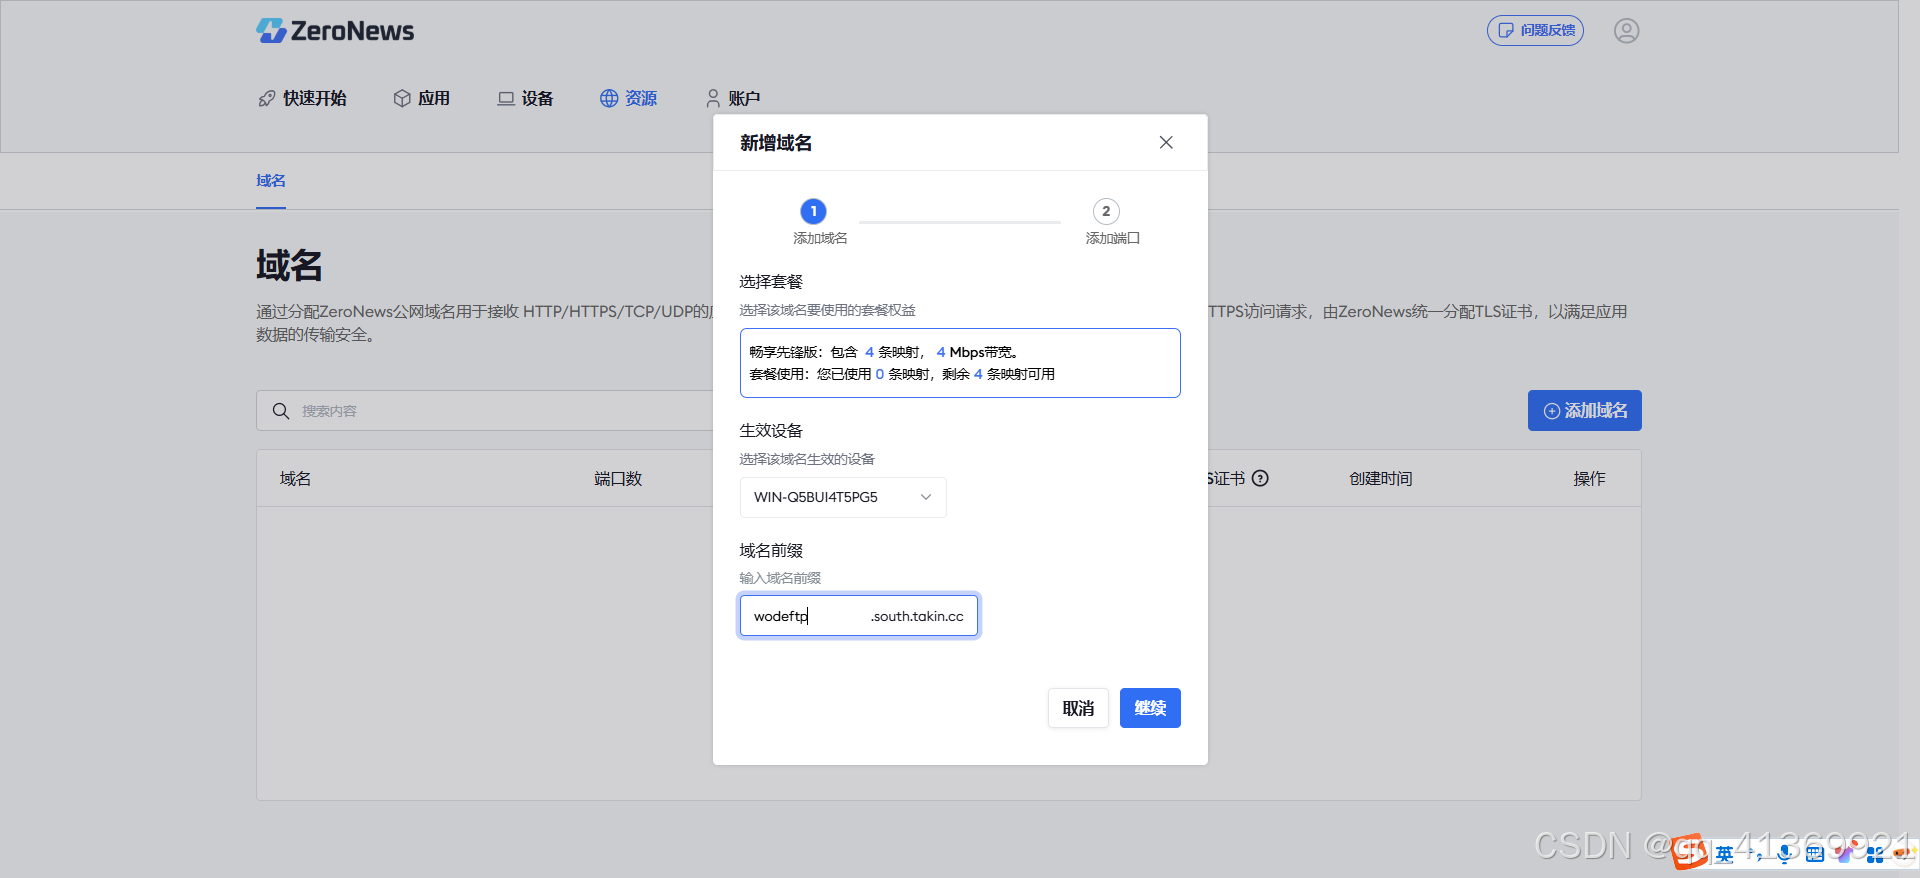Click 取消 to cancel the dialog
The image size is (1920, 878).
(x=1078, y=708)
